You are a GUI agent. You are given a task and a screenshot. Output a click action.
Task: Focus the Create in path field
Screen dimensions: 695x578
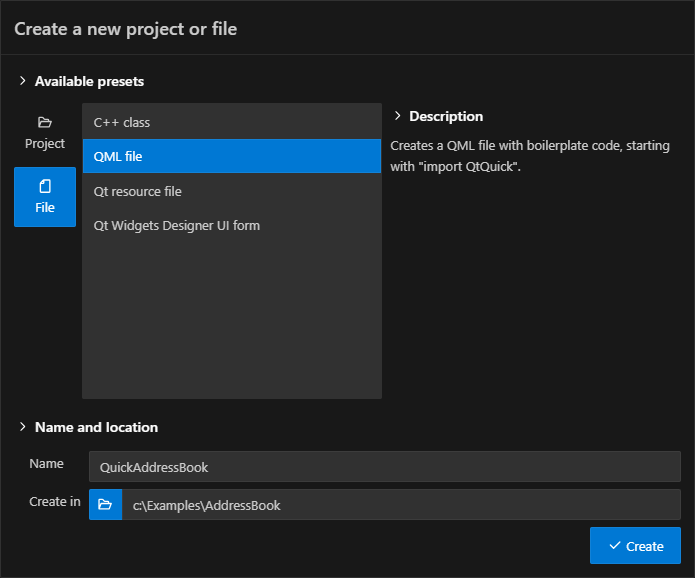[x=400, y=505]
